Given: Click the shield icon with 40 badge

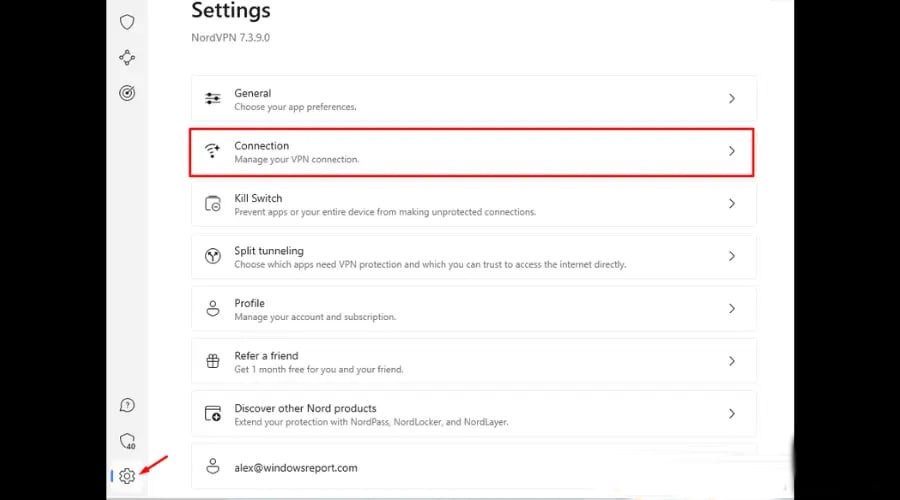Looking at the screenshot, I should click(x=127, y=441).
